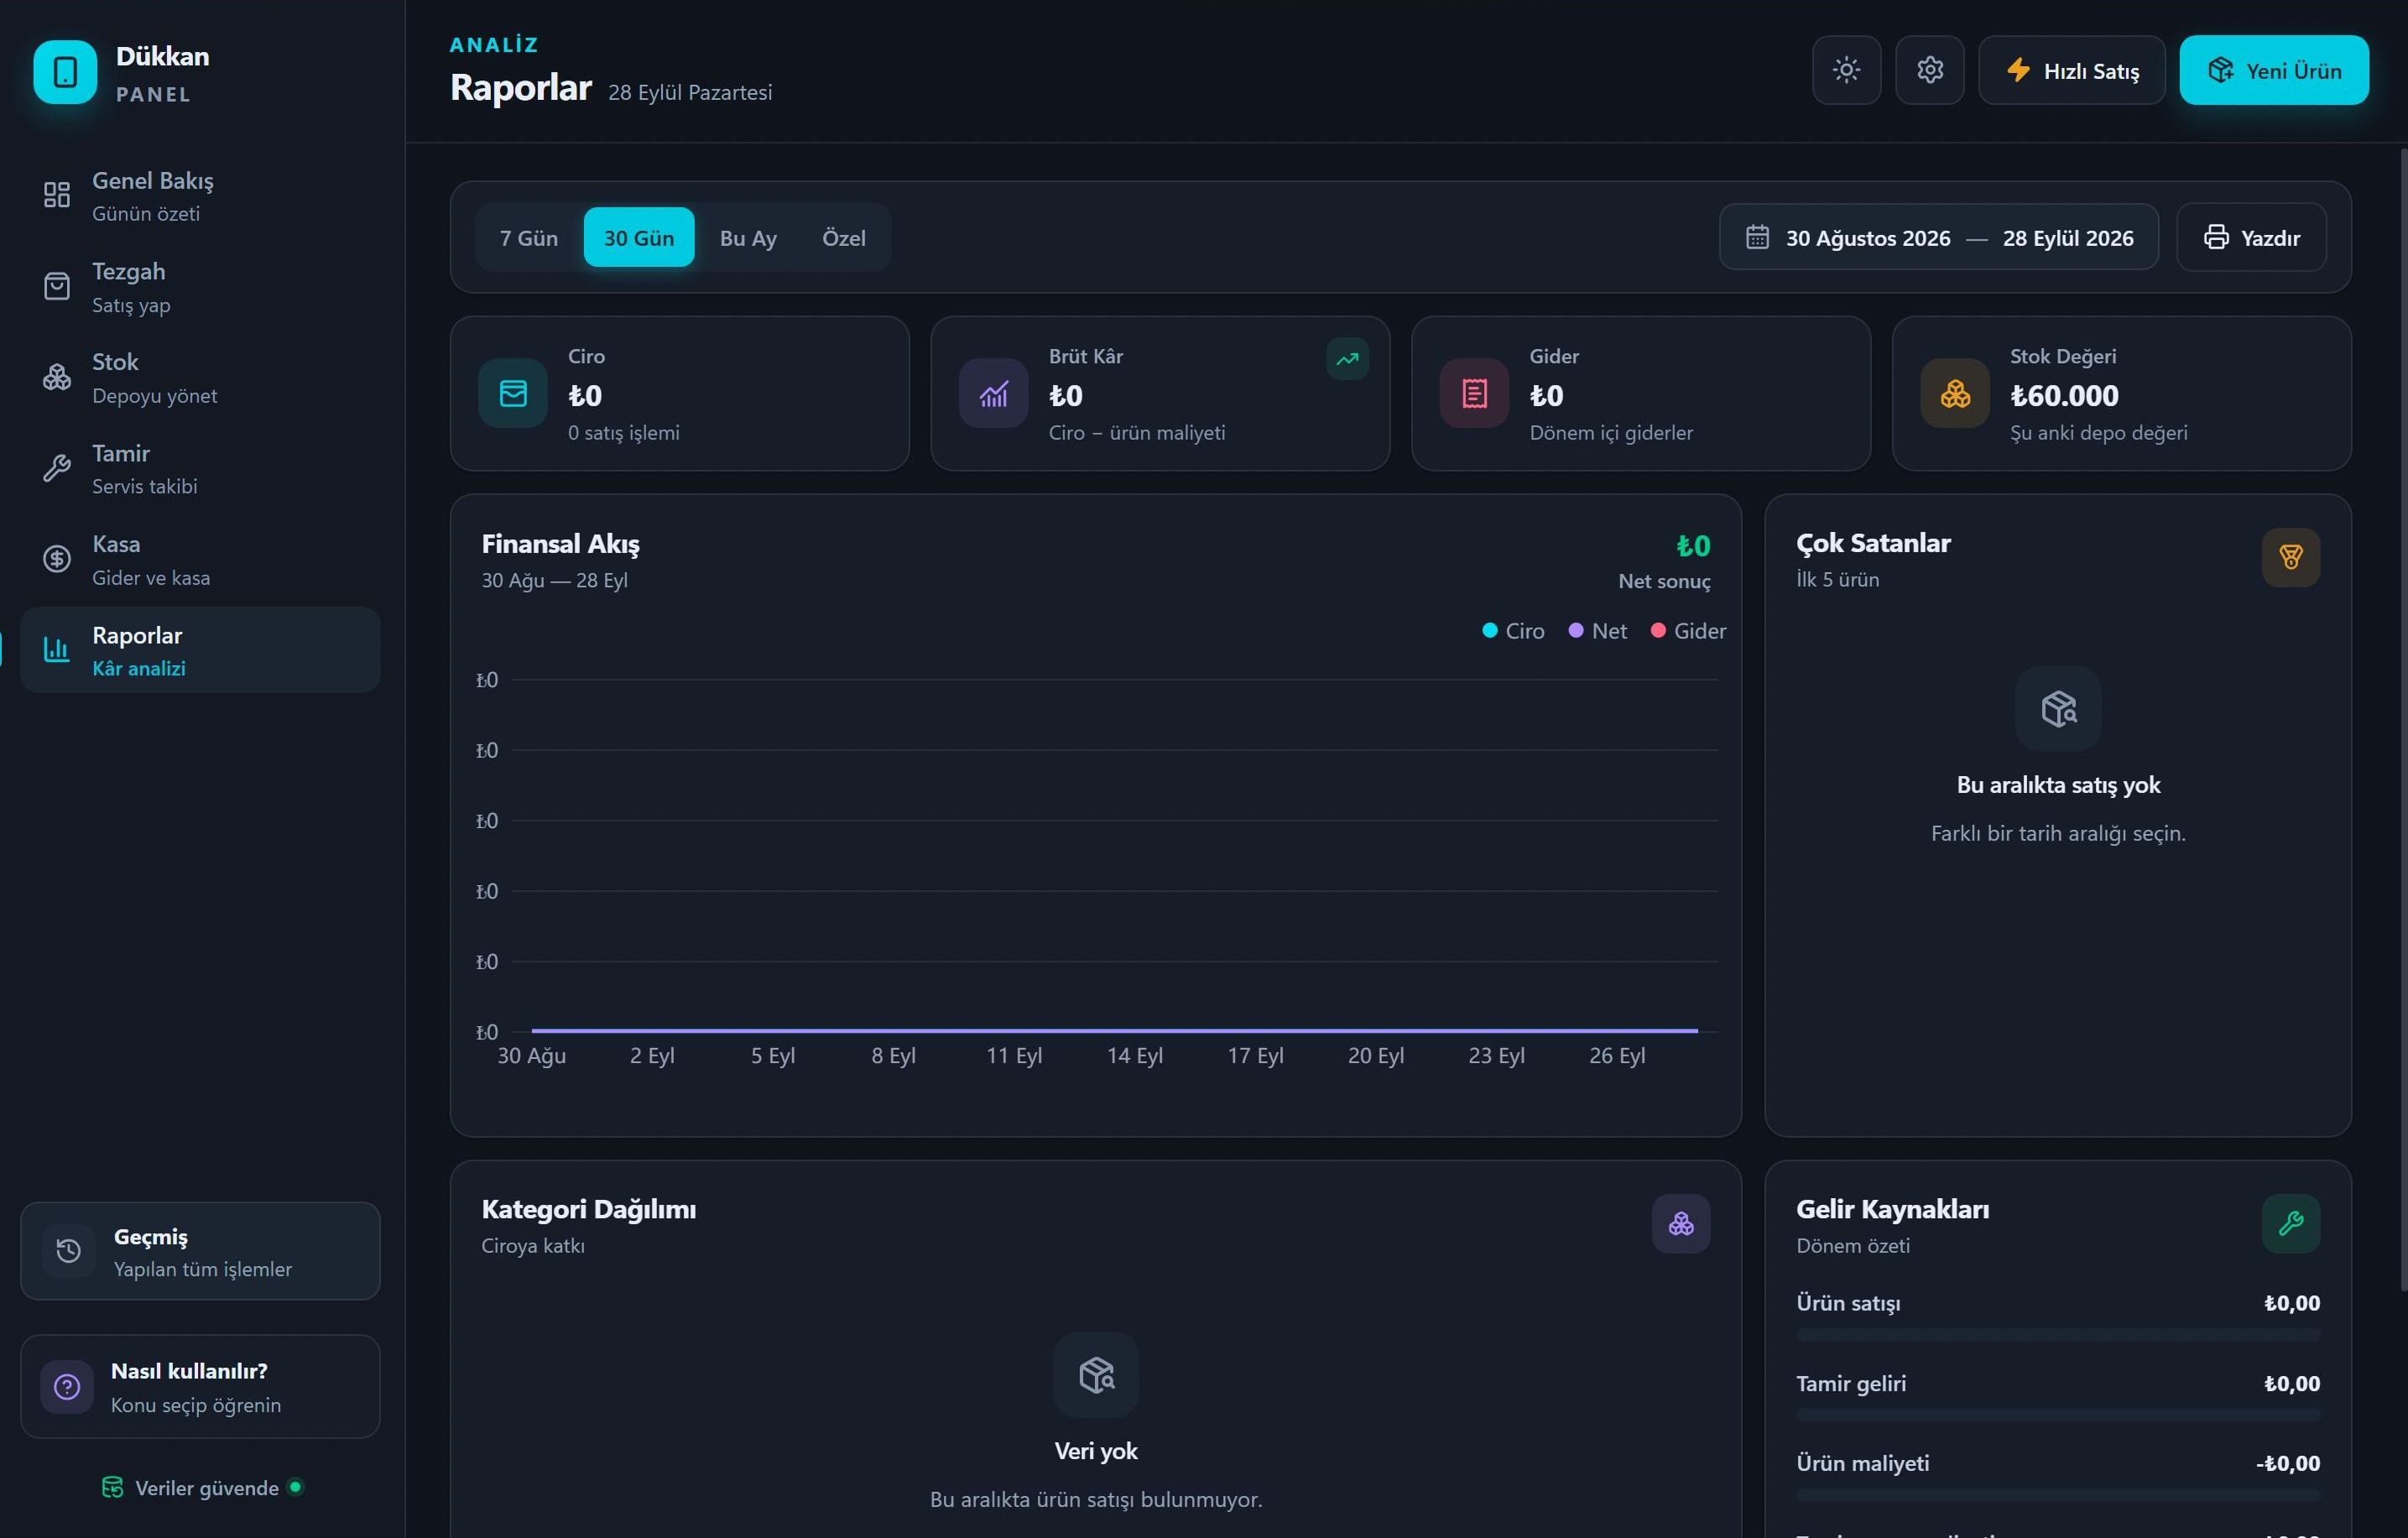
Task: Click the Ciro card wallet icon
Action: [513, 393]
